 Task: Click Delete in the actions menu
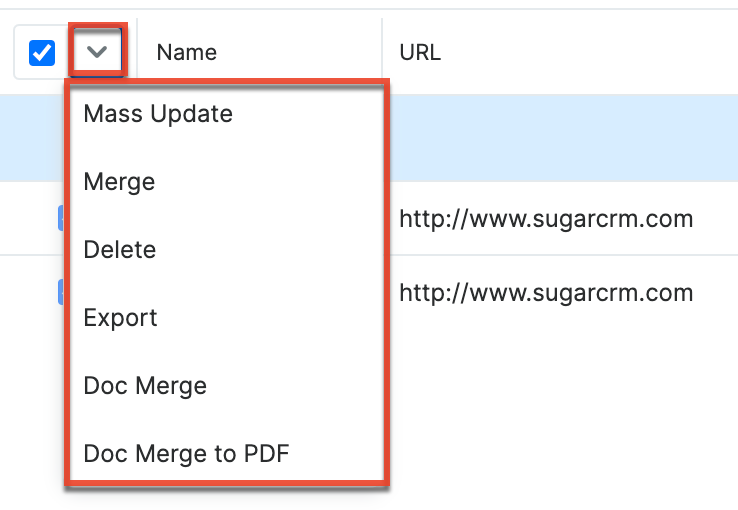point(120,250)
